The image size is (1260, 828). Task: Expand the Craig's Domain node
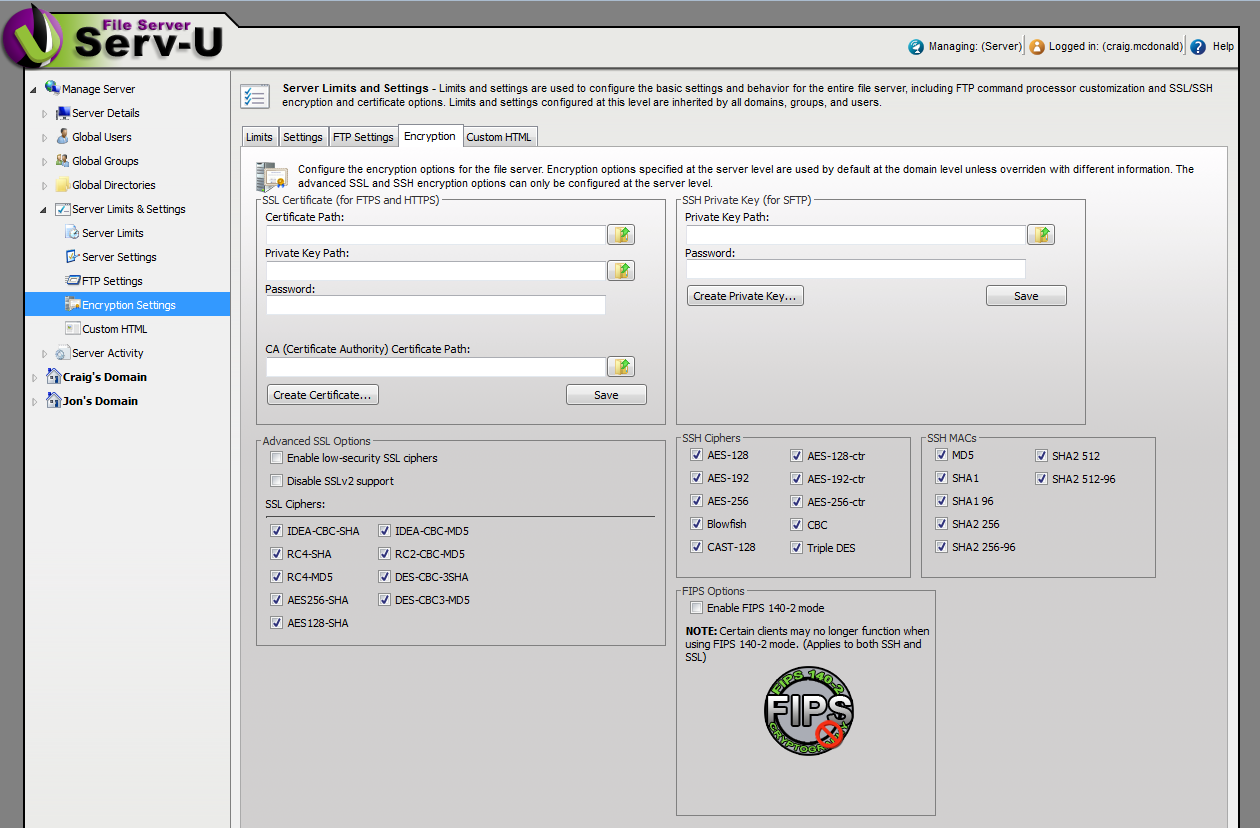point(34,377)
